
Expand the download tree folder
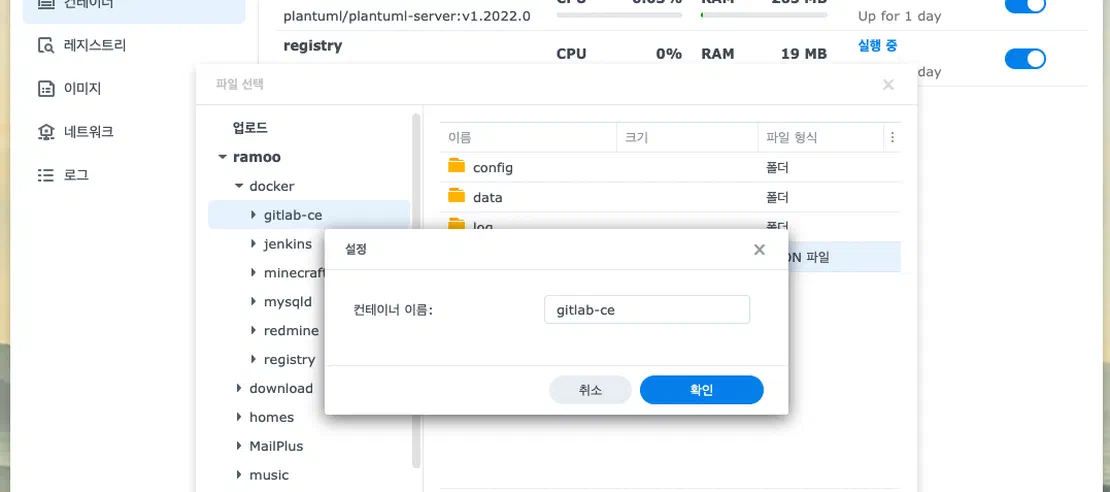239,388
